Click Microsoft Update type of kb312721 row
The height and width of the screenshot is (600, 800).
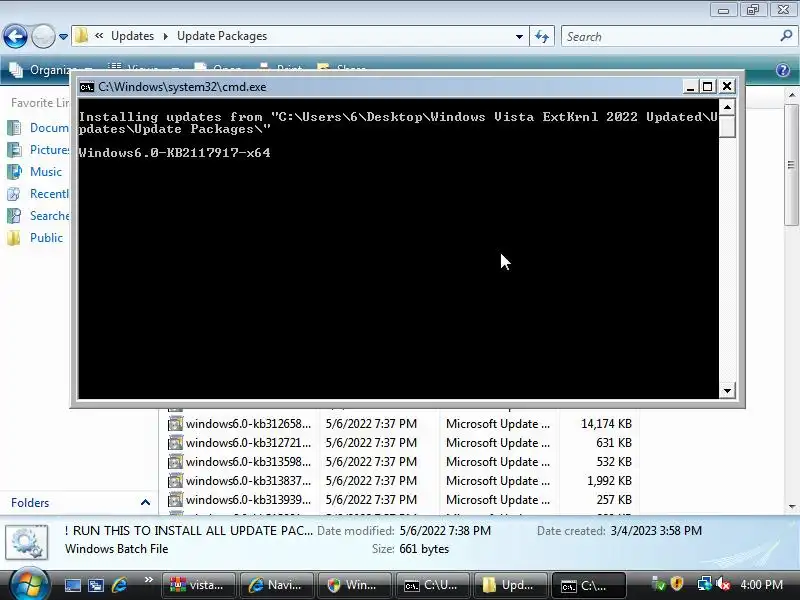(498, 442)
